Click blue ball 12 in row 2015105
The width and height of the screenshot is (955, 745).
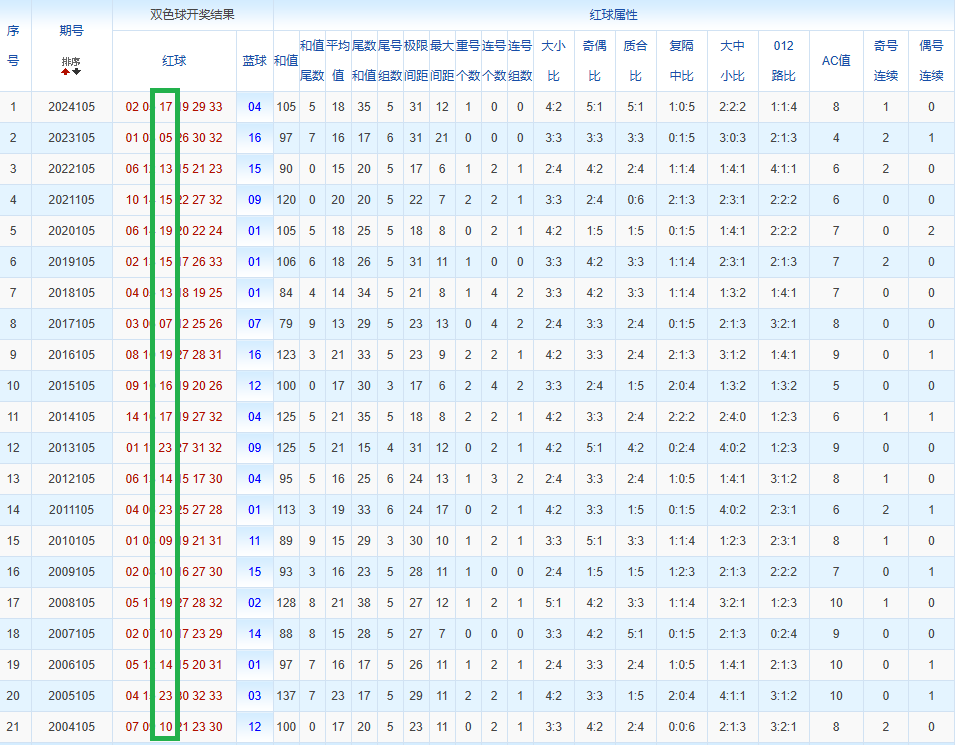pyautogui.click(x=255, y=386)
